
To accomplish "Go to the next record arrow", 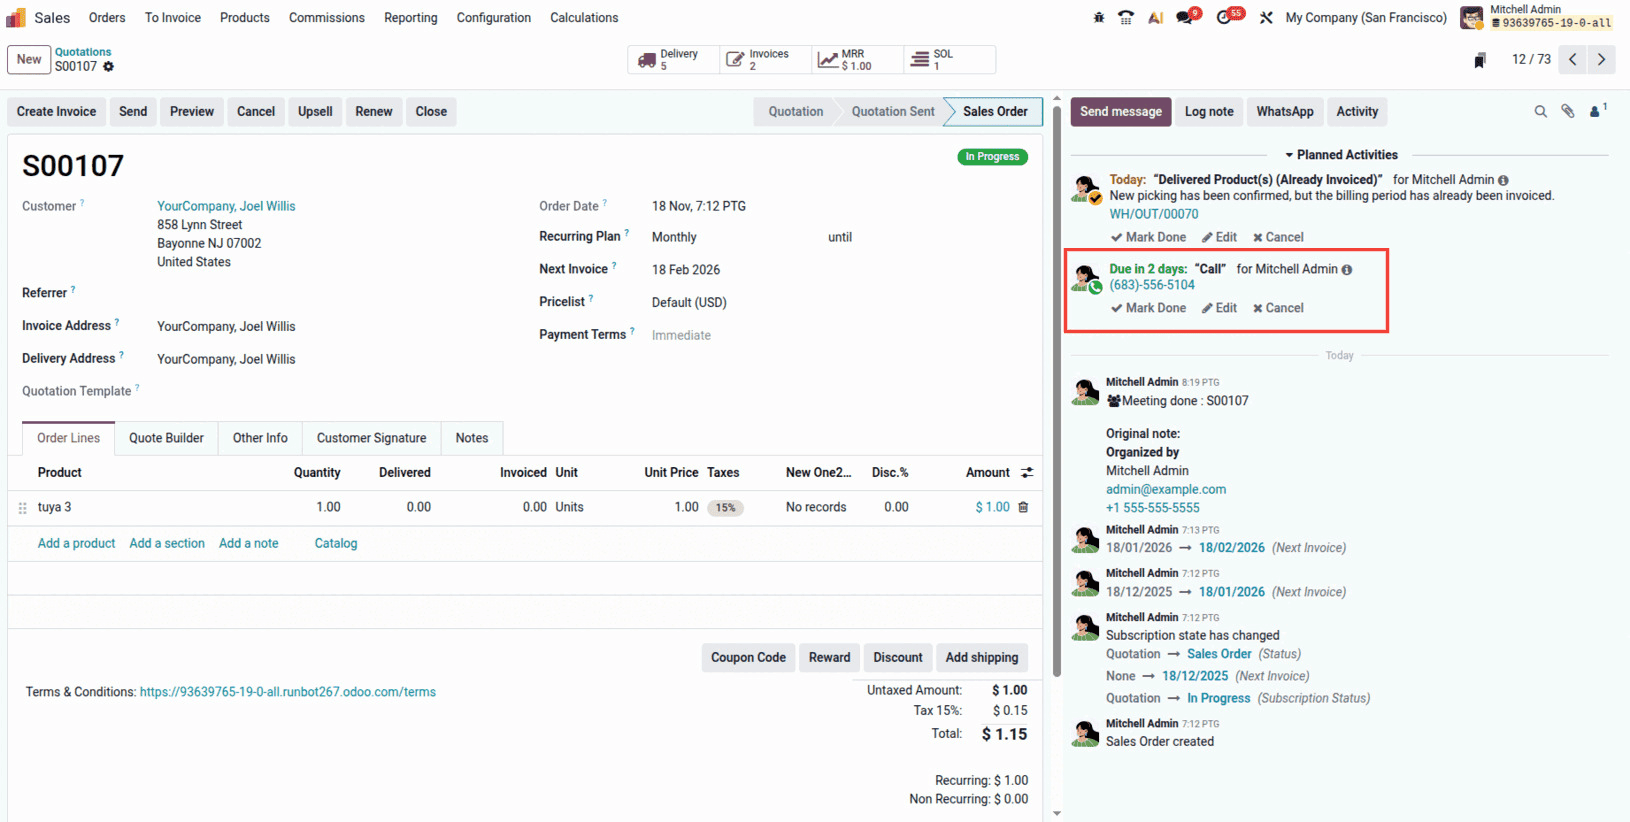I will 1601,60.
